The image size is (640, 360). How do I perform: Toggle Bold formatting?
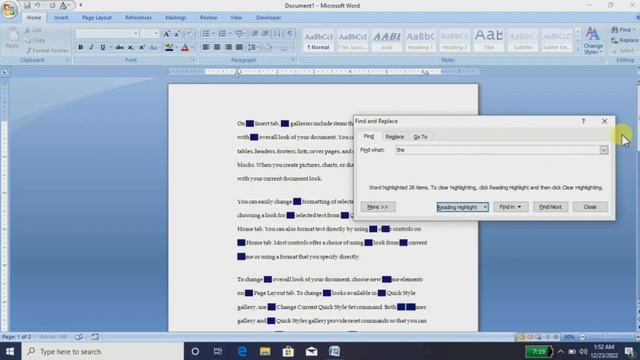80,47
